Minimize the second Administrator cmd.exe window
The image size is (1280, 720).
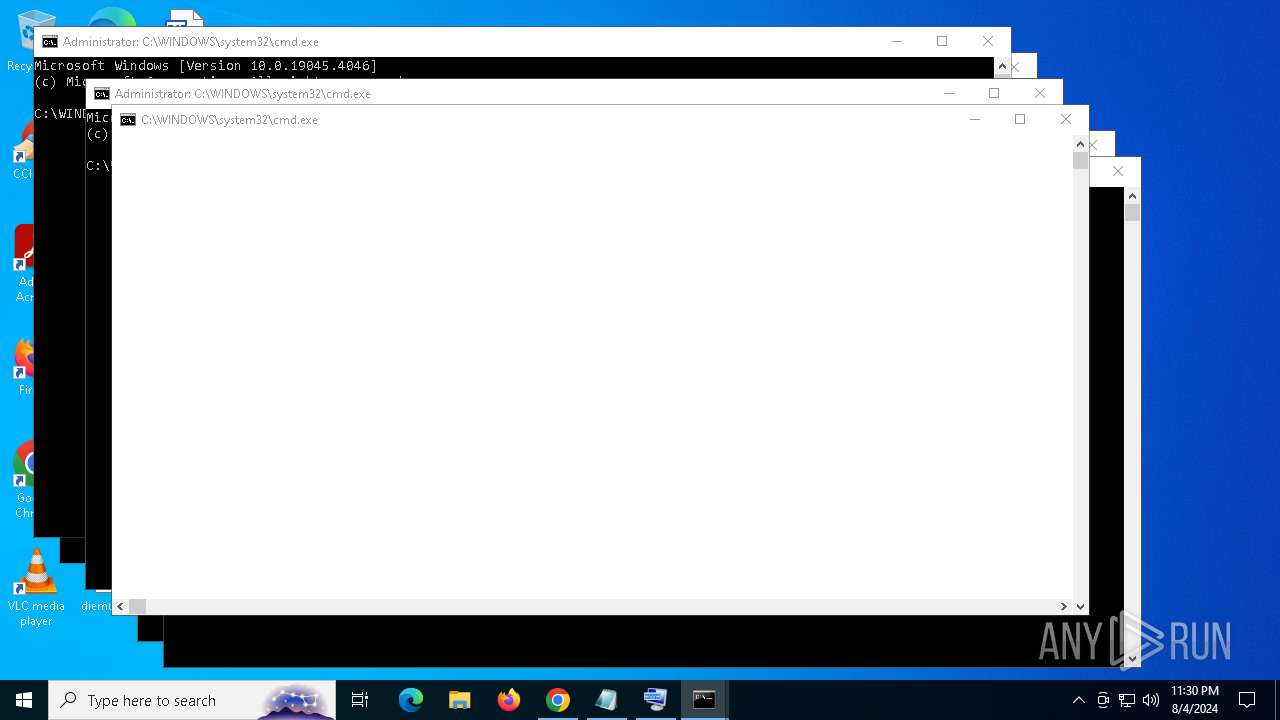949,93
